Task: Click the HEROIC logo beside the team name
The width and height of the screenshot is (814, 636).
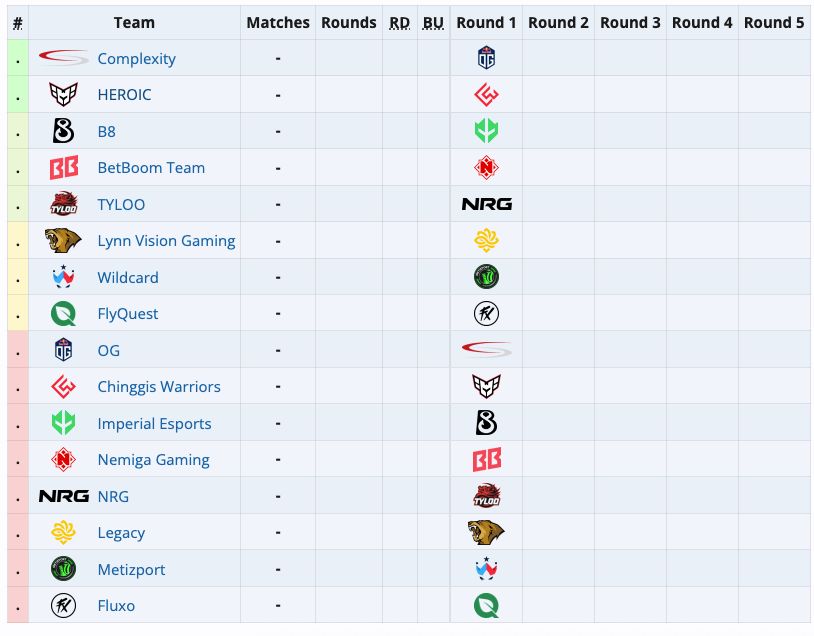Action: (x=63, y=94)
